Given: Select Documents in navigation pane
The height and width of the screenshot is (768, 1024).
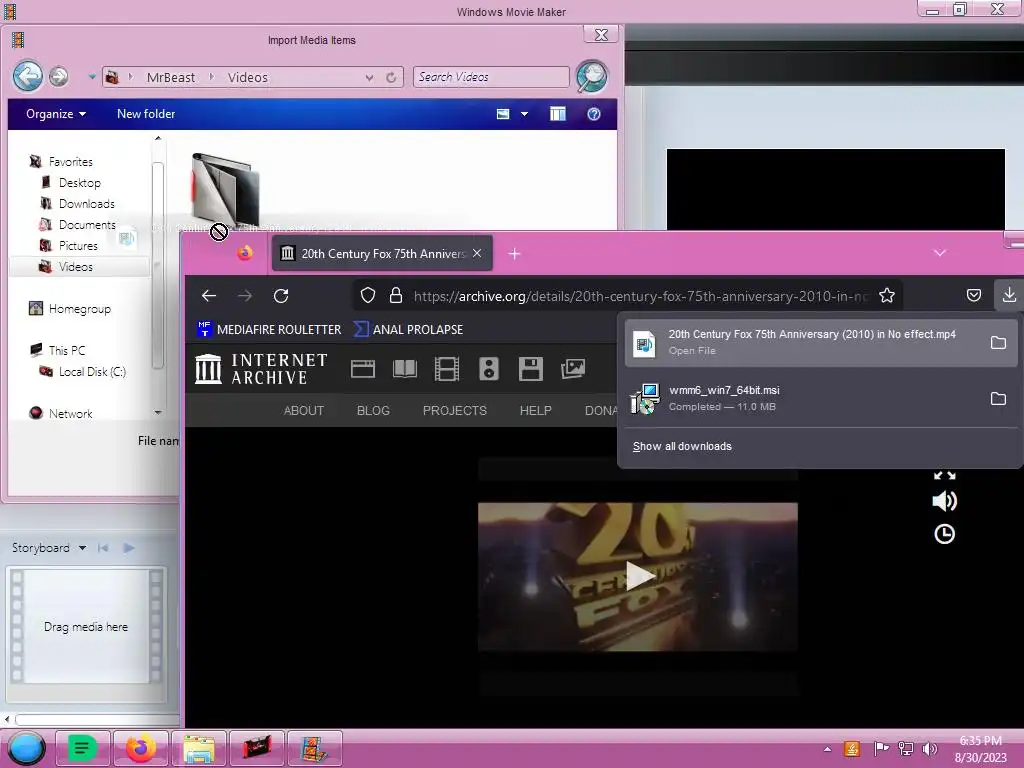Looking at the screenshot, I should coord(87,224).
